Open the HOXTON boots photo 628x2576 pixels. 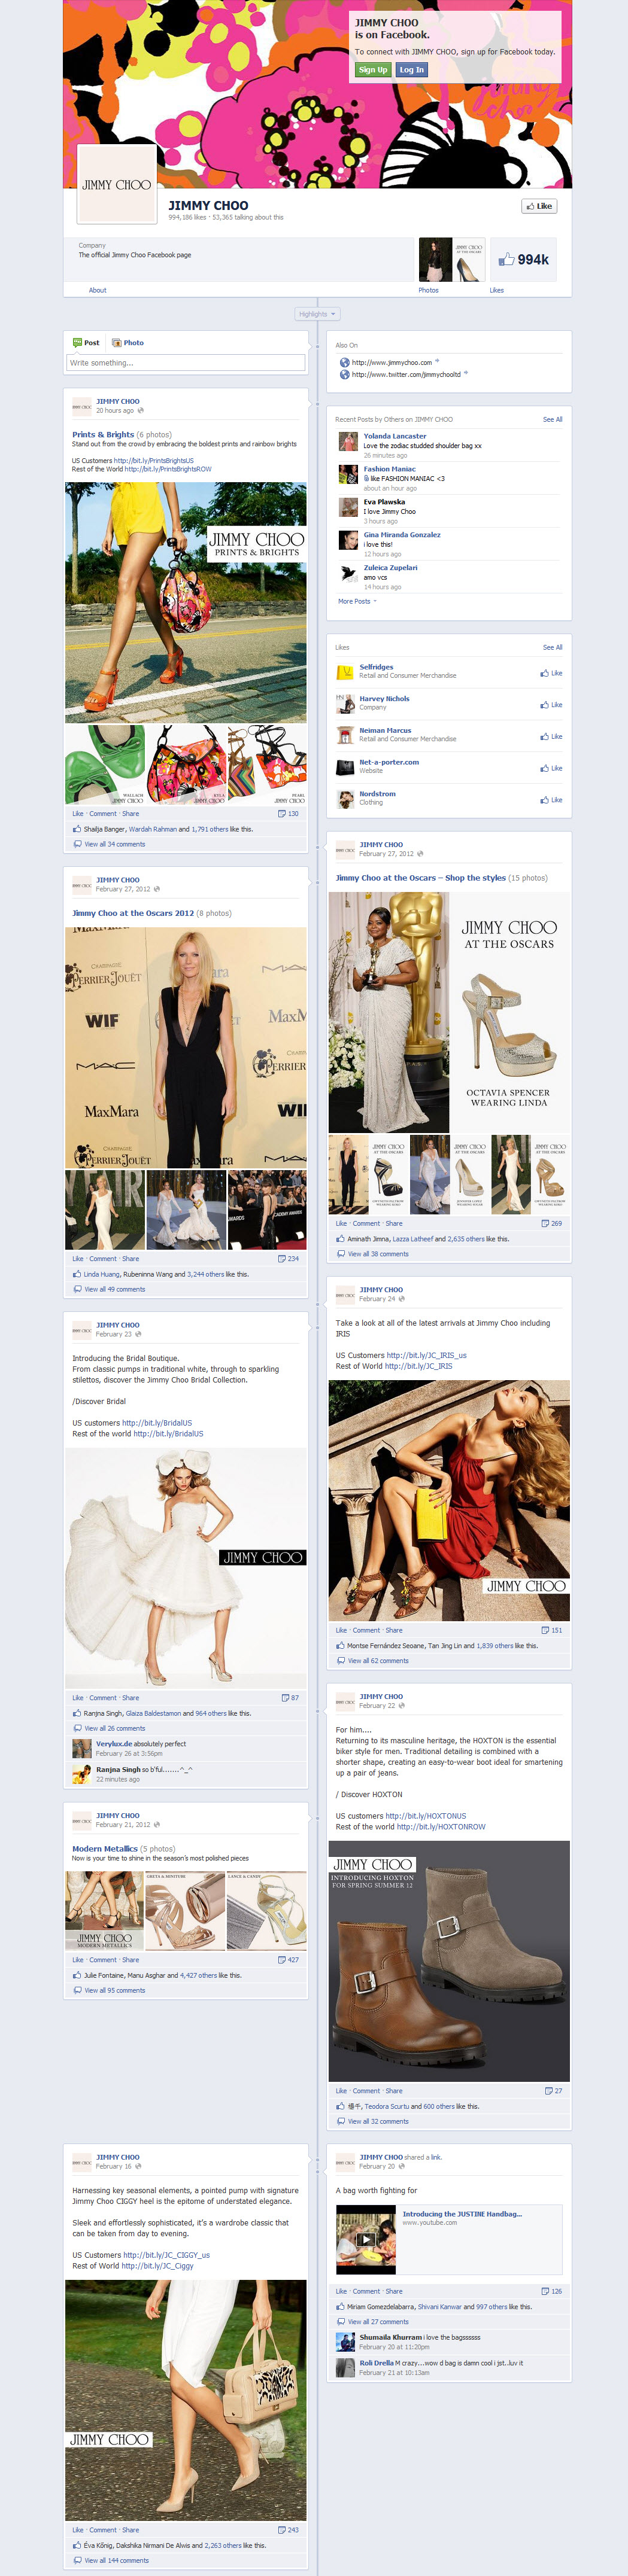pos(449,1961)
